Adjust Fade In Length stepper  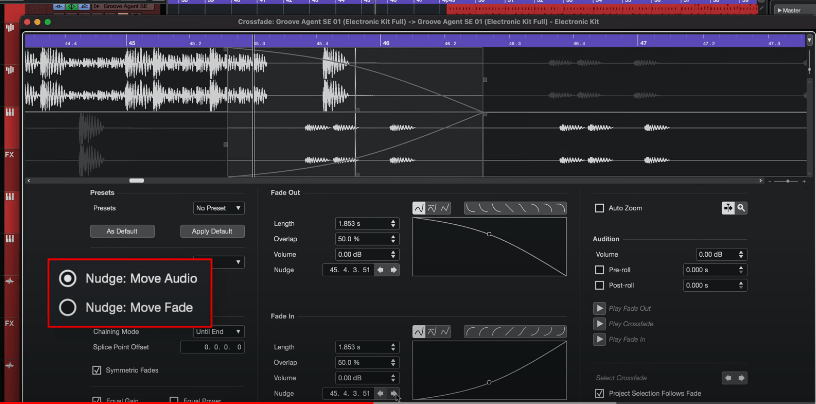(393, 347)
